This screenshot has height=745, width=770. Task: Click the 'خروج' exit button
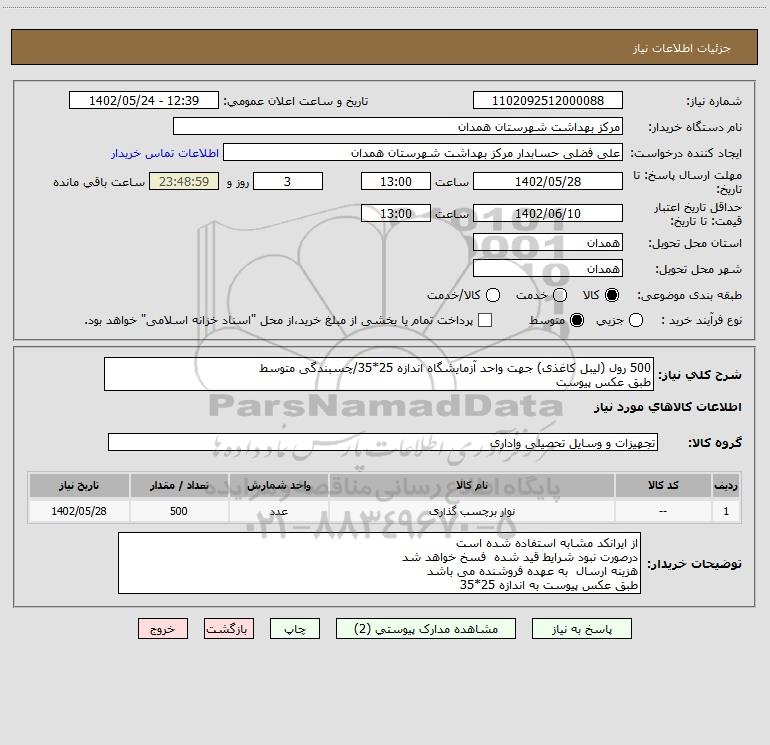coord(163,629)
